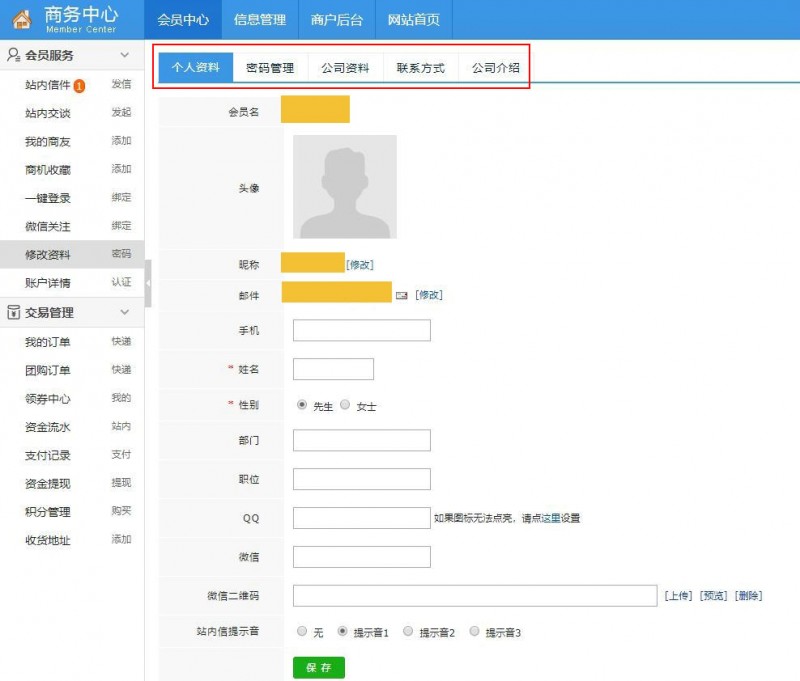Screen dimensions: 800x681
Task: Collapse the sidebar with the arrow handle
Action: 148,283
